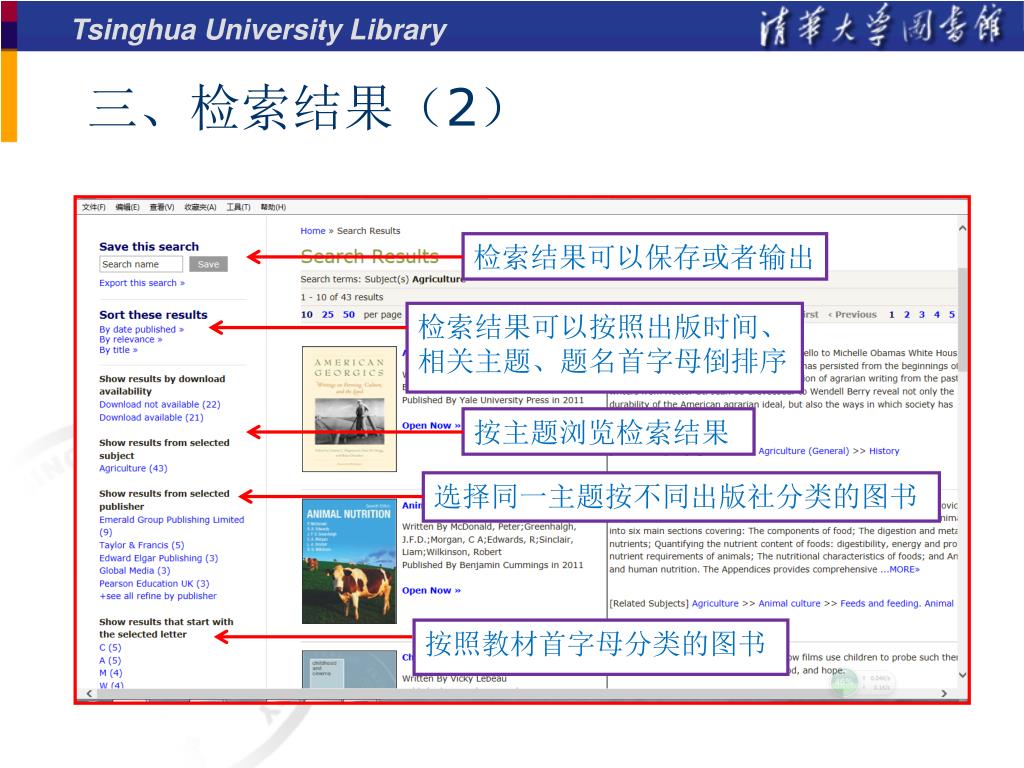Click the Previous page link

click(x=853, y=314)
